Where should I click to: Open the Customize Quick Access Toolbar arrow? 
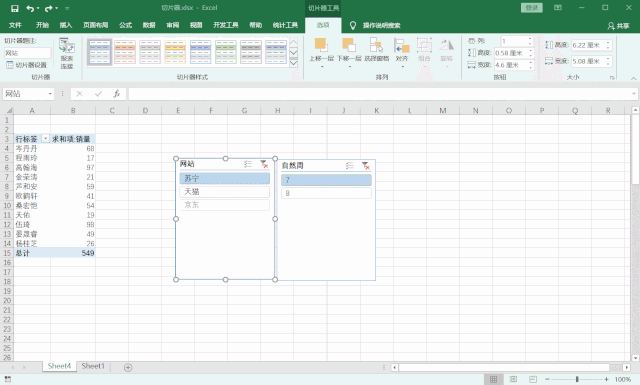[x=67, y=9]
